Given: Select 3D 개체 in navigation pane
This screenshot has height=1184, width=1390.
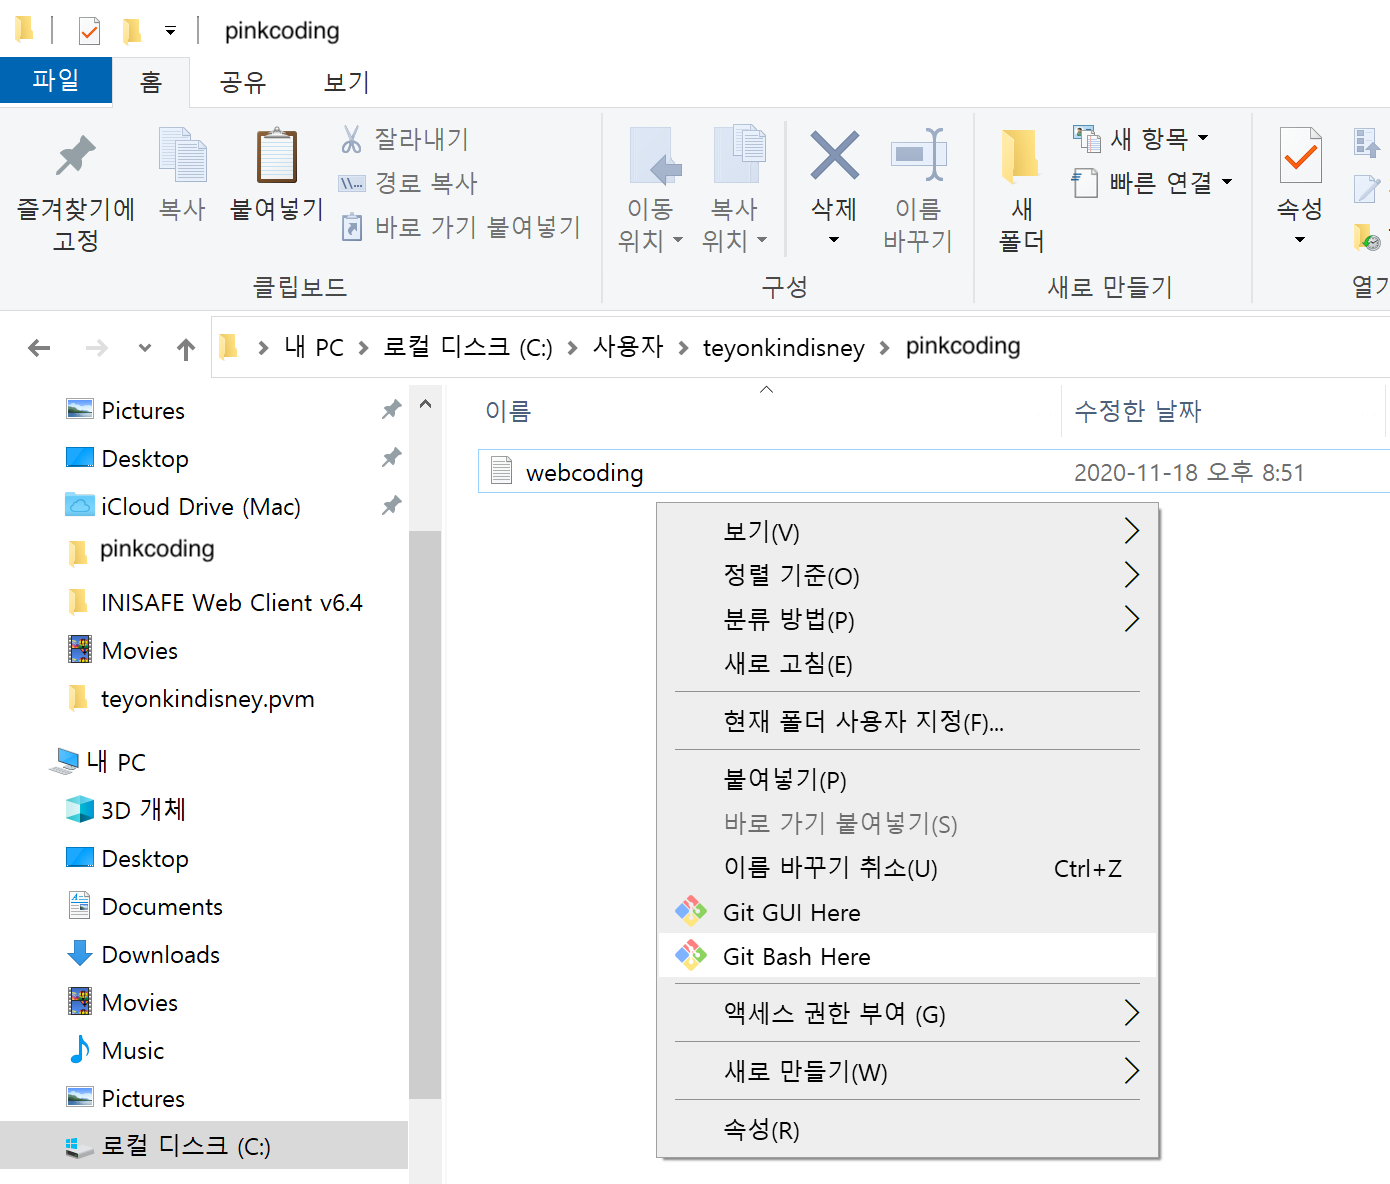Looking at the screenshot, I should pyautogui.click(x=143, y=810).
